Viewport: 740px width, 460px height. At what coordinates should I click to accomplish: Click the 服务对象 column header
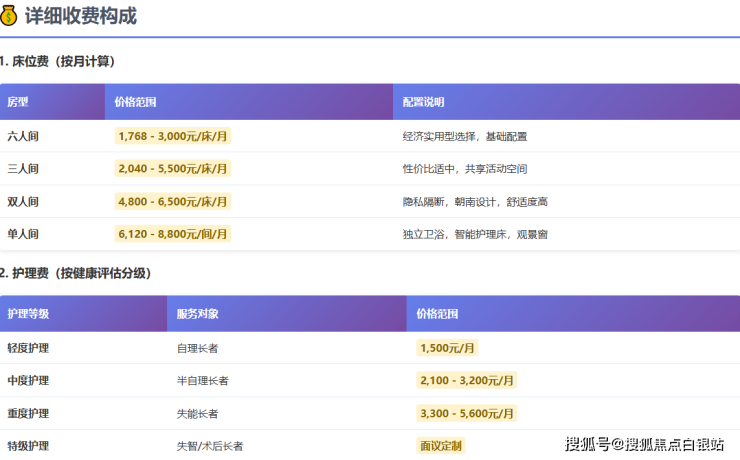click(x=197, y=314)
